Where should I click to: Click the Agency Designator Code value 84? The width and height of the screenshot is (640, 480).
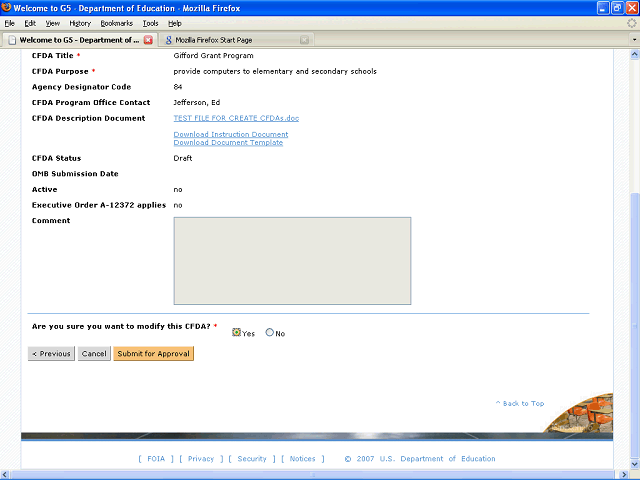(178, 87)
